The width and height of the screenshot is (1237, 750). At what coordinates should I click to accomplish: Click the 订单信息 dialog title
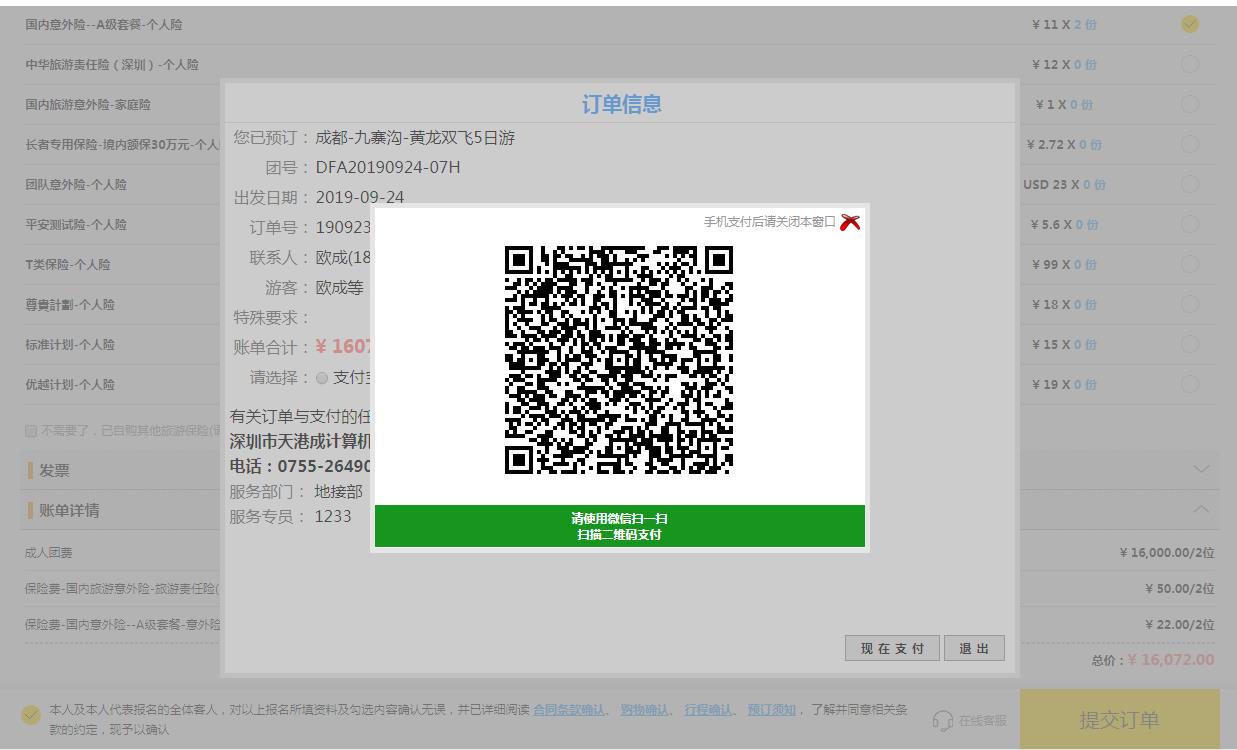pos(621,104)
